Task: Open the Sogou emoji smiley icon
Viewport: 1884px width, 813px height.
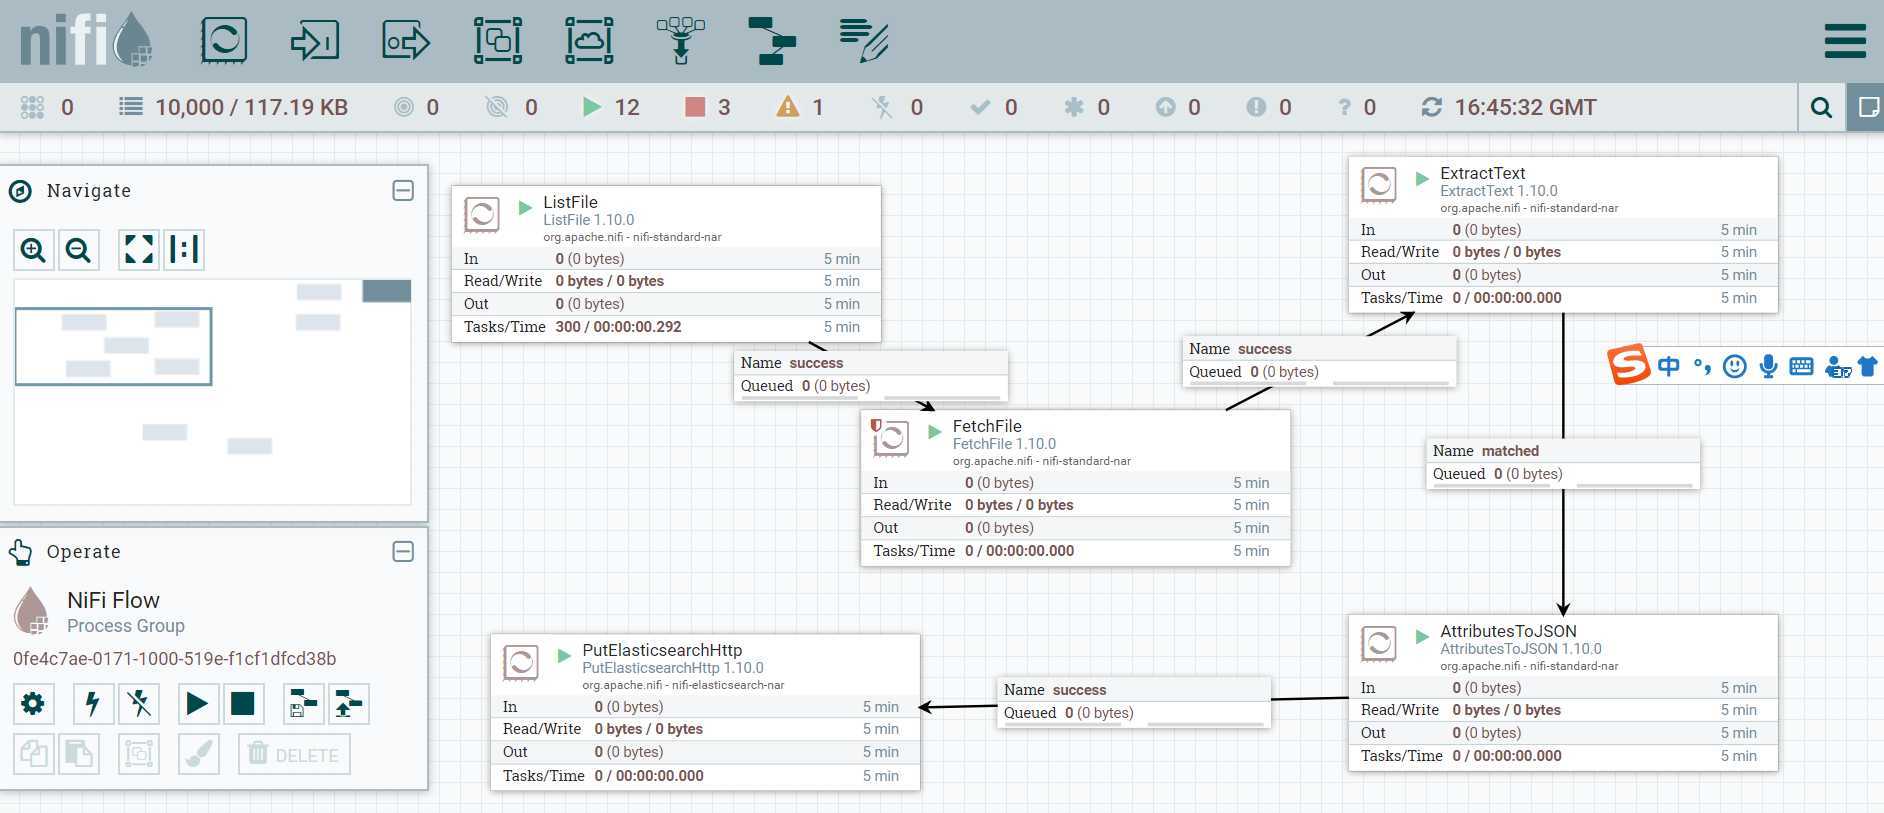Action: [x=1735, y=366]
